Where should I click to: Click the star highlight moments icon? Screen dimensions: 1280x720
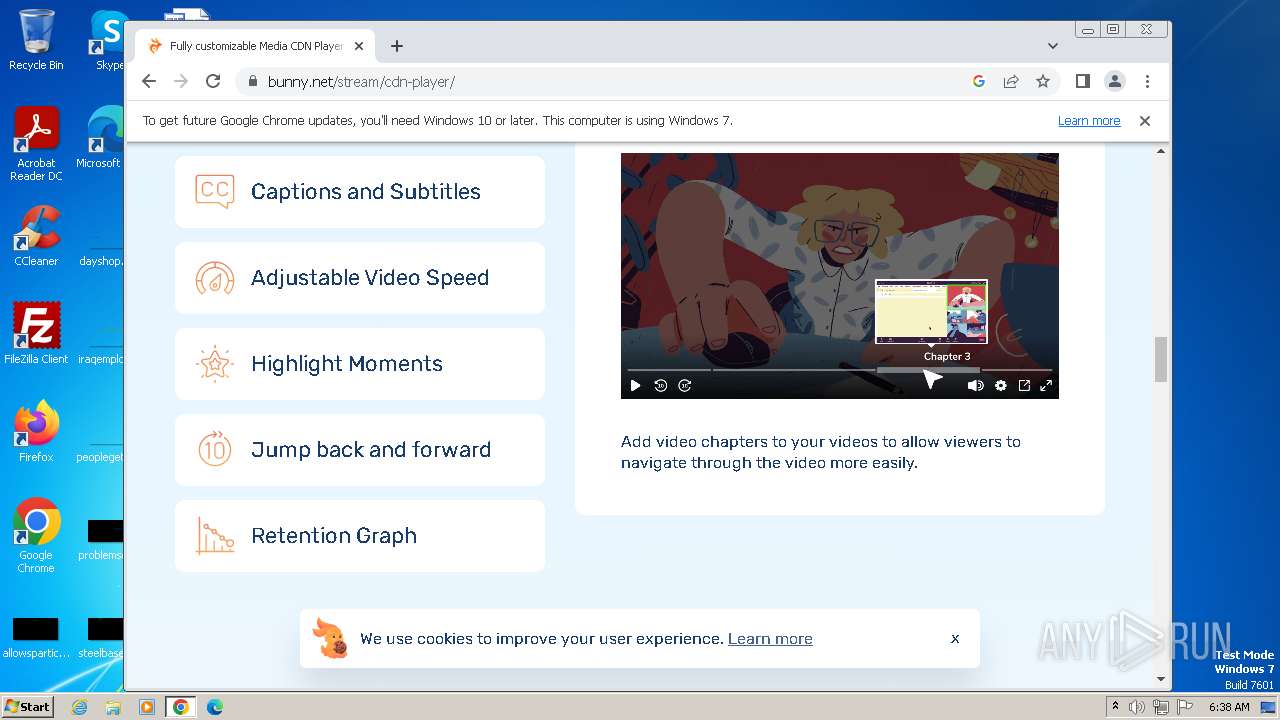pos(215,364)
